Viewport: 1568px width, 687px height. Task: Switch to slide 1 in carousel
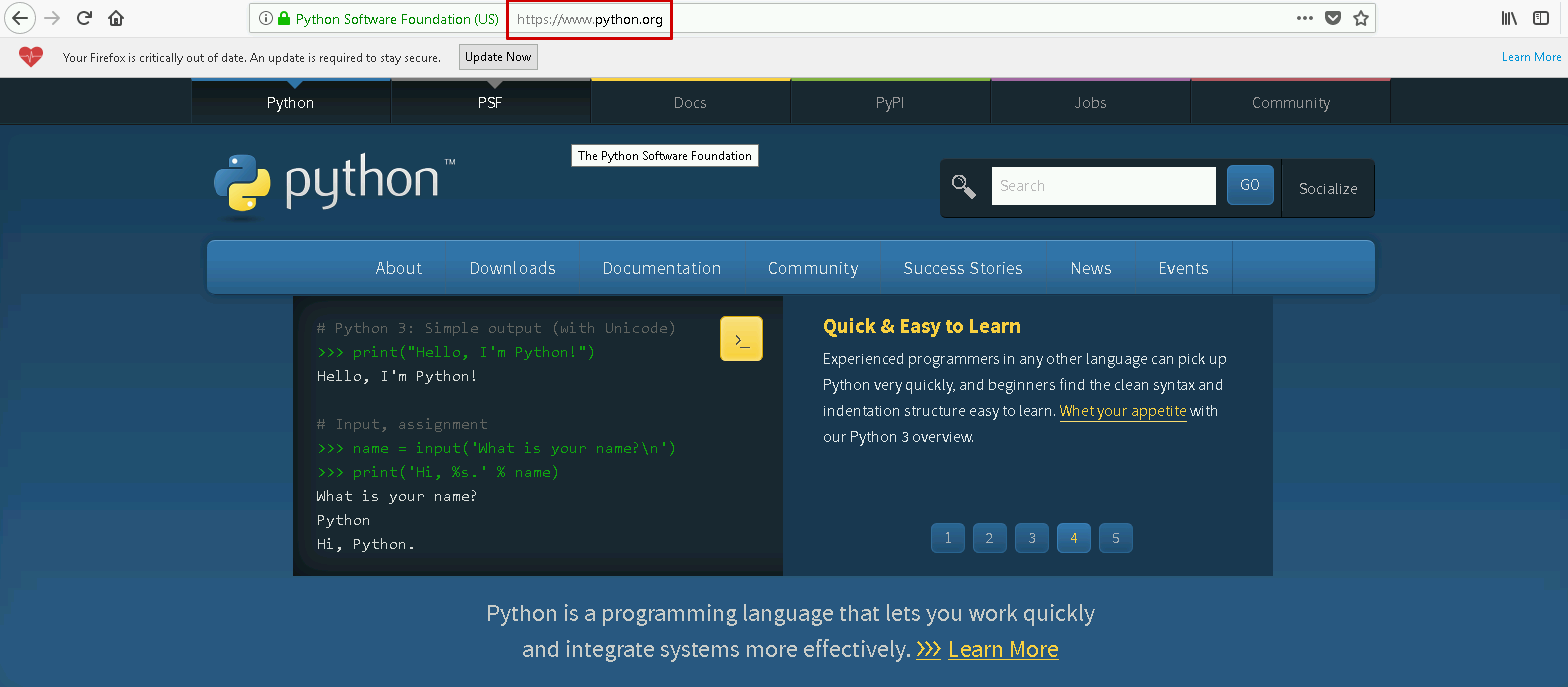[x=947, y=538]
